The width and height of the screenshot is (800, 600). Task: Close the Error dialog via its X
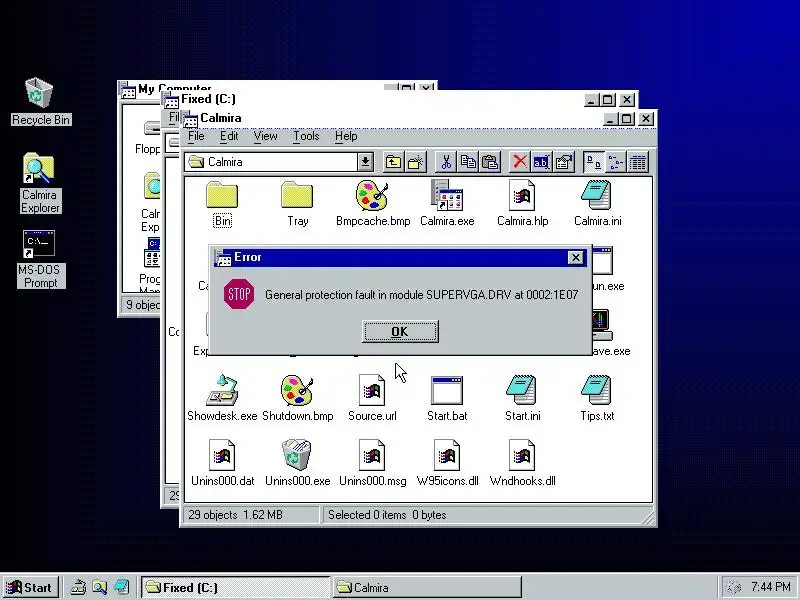576,258
